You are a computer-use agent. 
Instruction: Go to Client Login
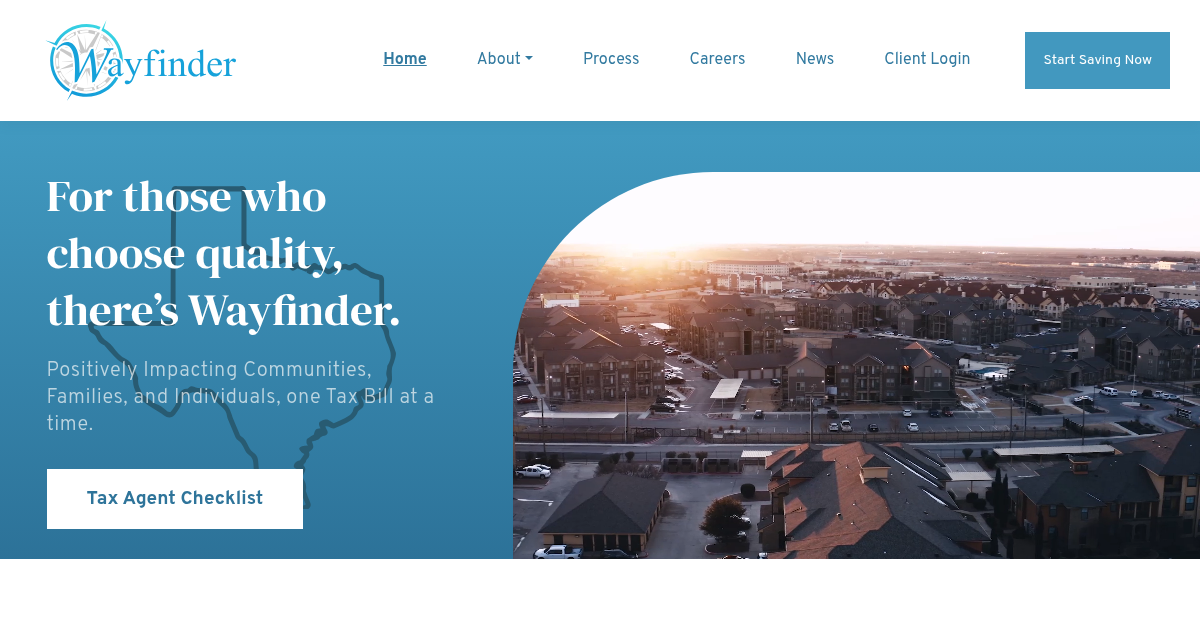coord(927,59)
